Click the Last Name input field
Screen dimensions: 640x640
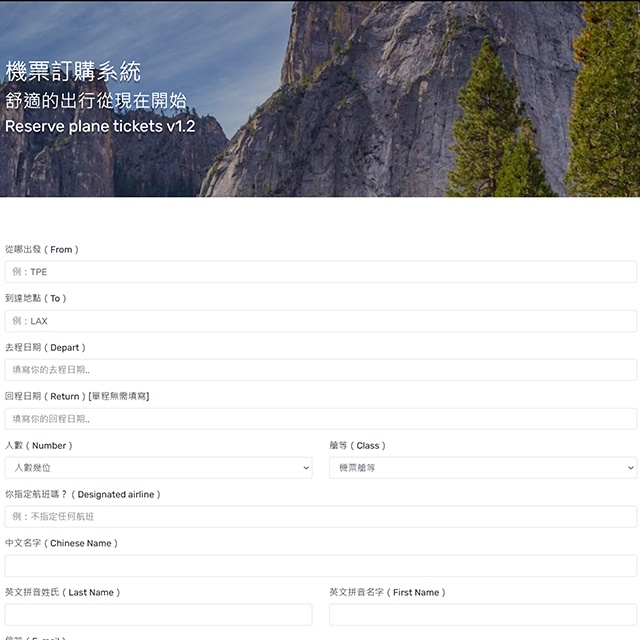click(158, 615)
